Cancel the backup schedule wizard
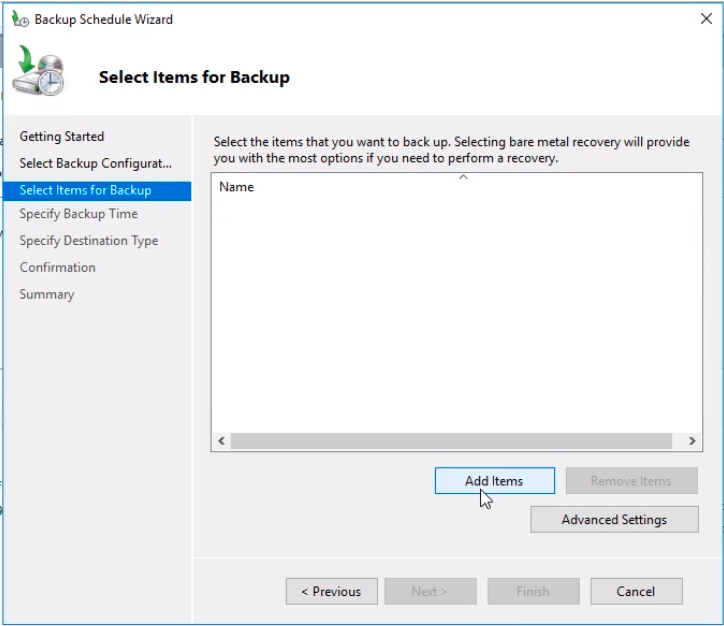Image resolution: width=724 pixels, height=626 pixels. [636, 592]
